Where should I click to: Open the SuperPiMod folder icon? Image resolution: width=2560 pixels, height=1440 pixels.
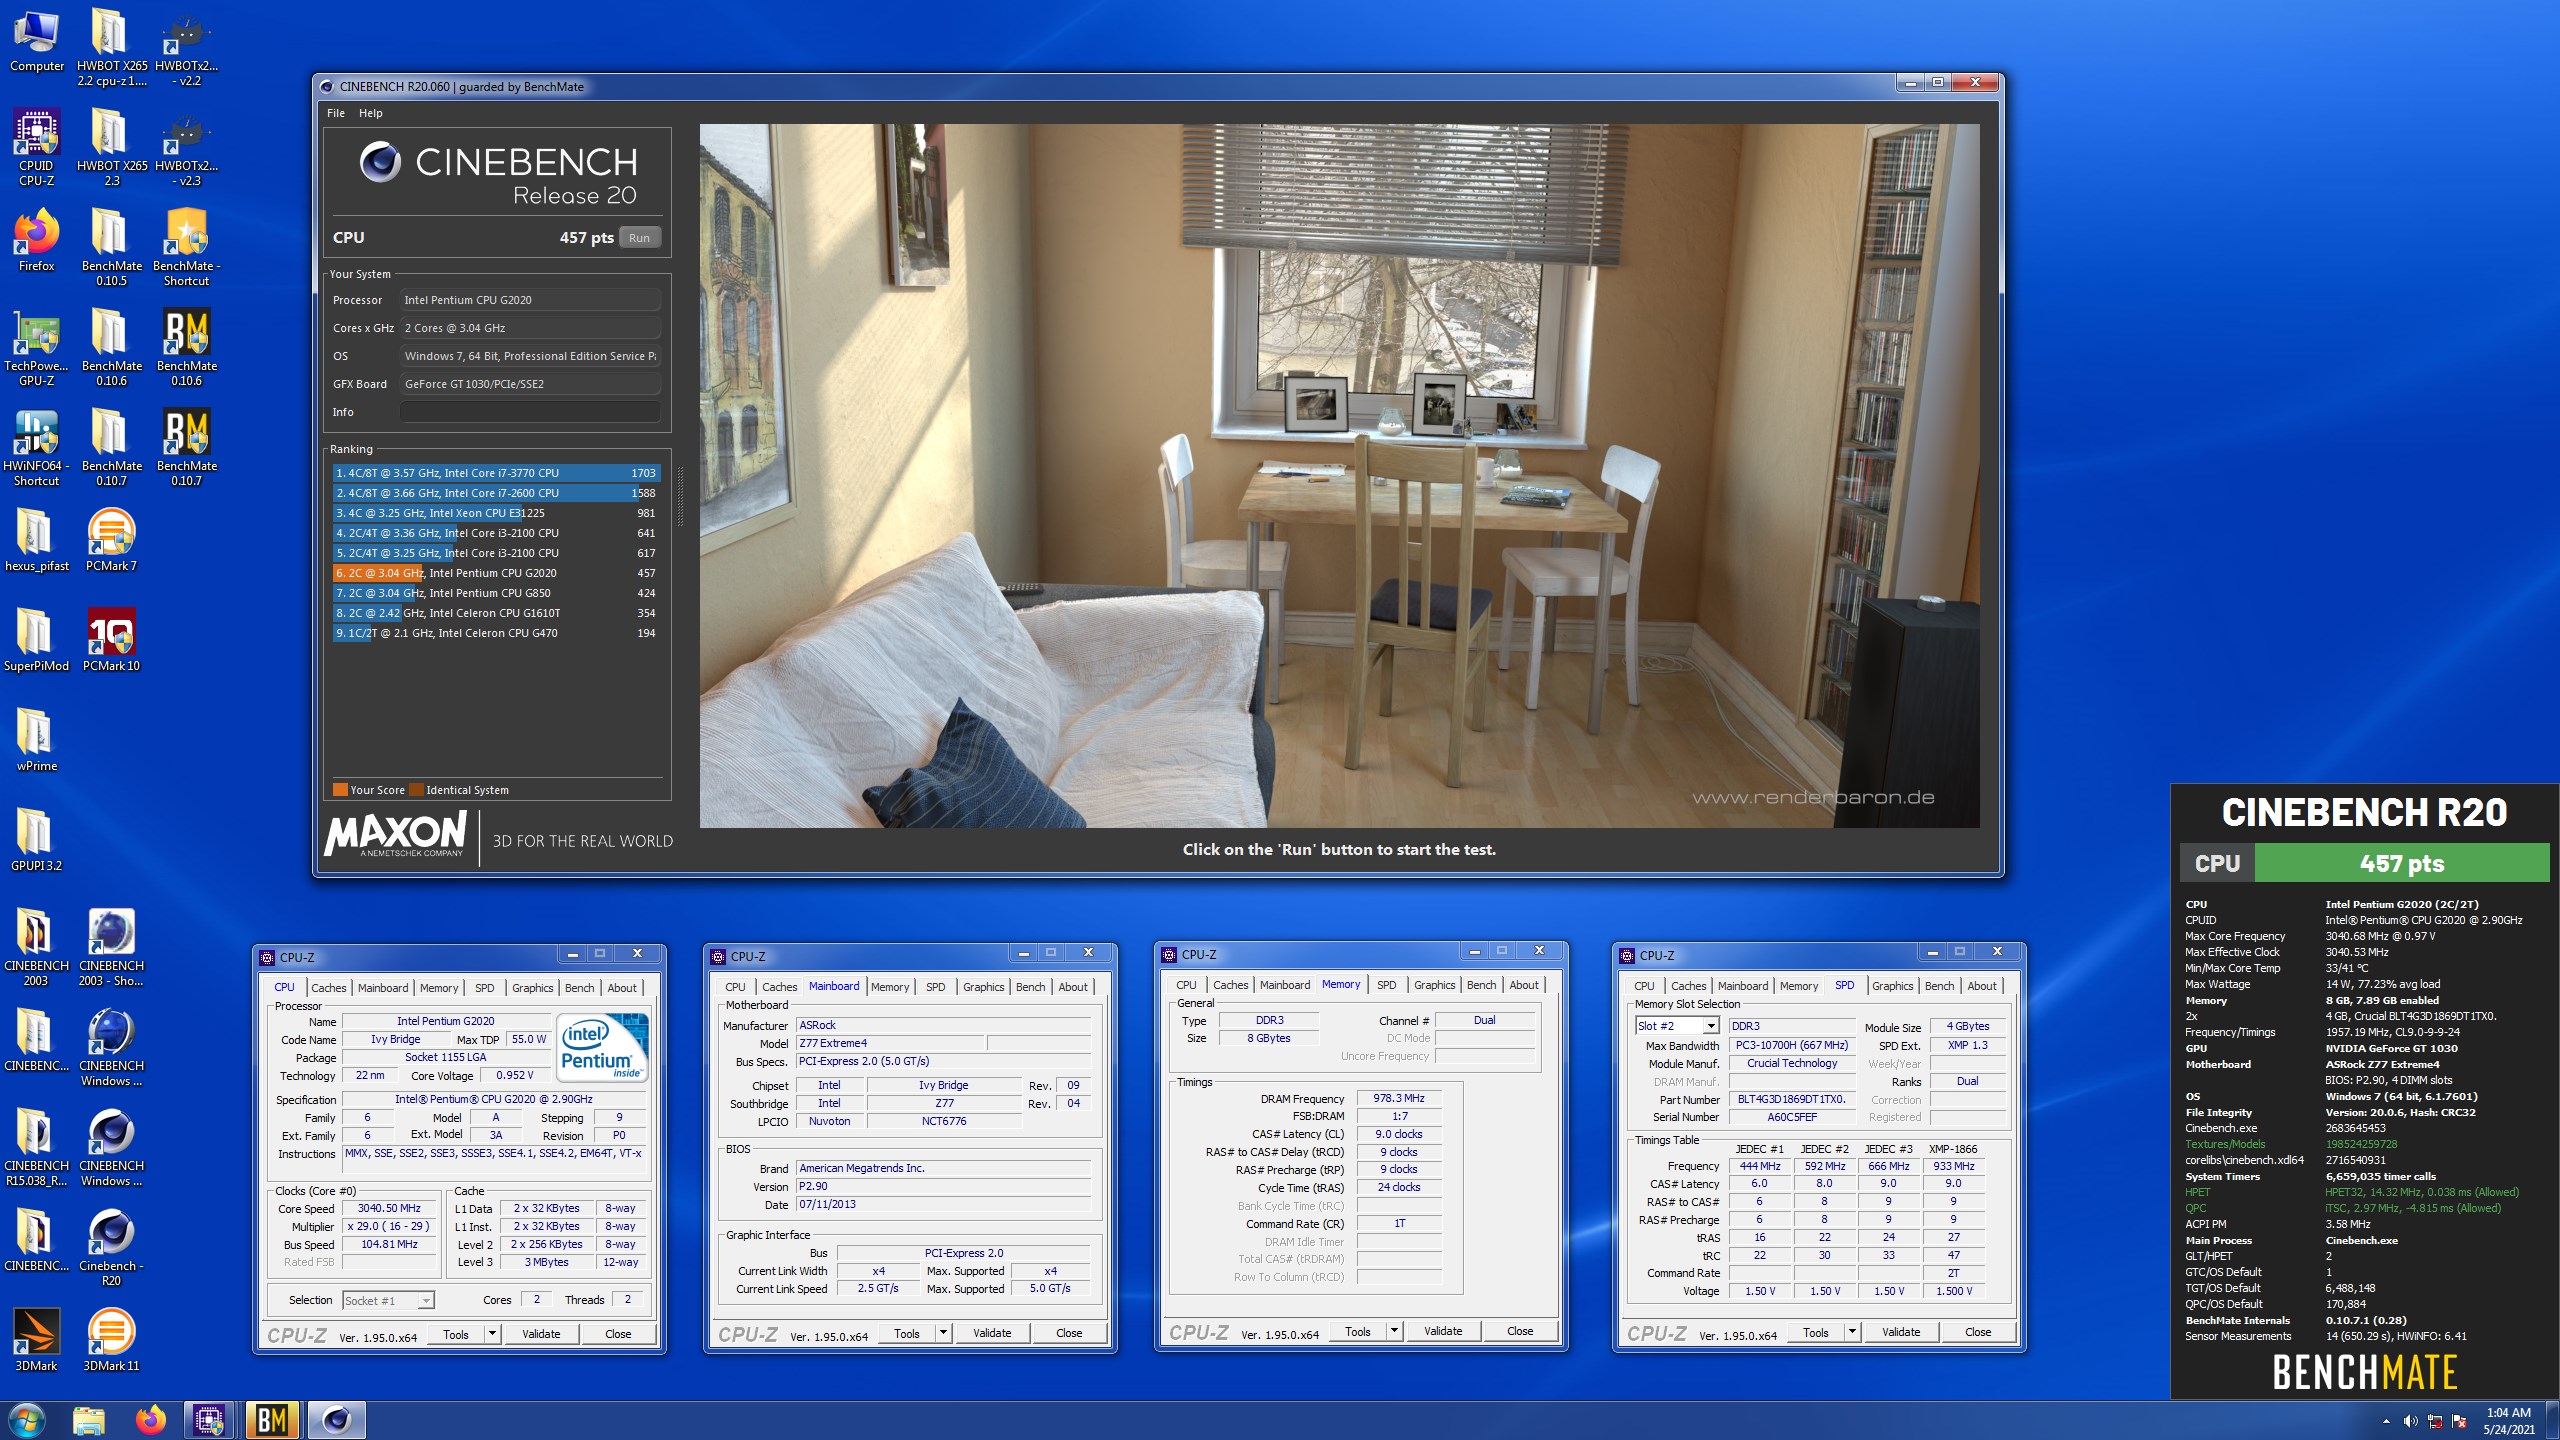pos(36,641)
